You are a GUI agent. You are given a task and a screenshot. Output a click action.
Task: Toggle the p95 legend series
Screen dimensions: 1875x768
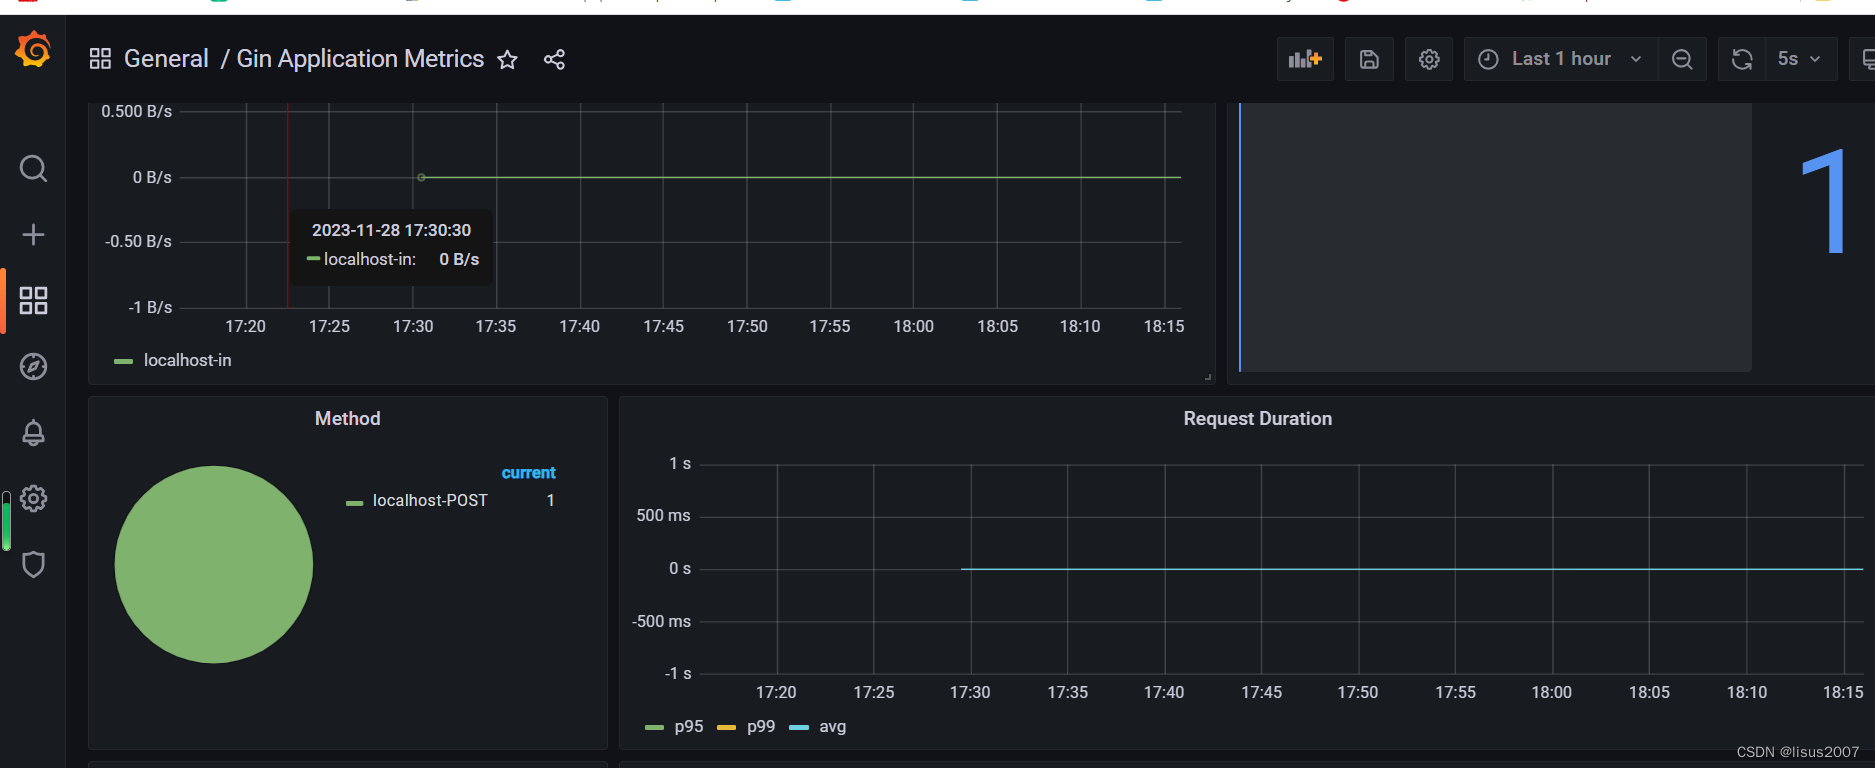tap(689, 726)
